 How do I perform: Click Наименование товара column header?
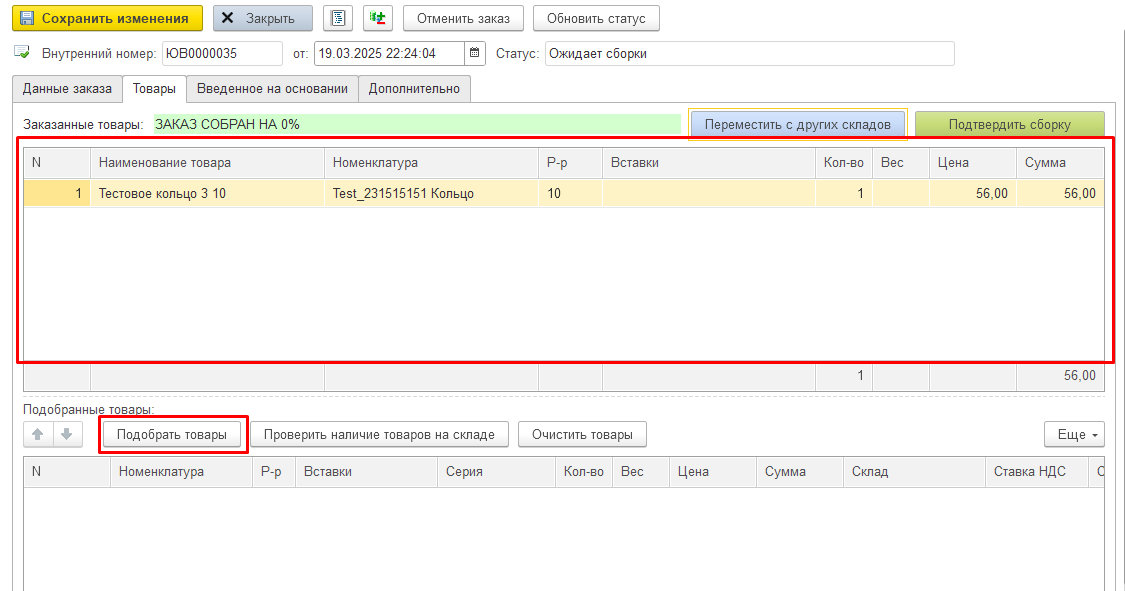(x=207, y=163)
